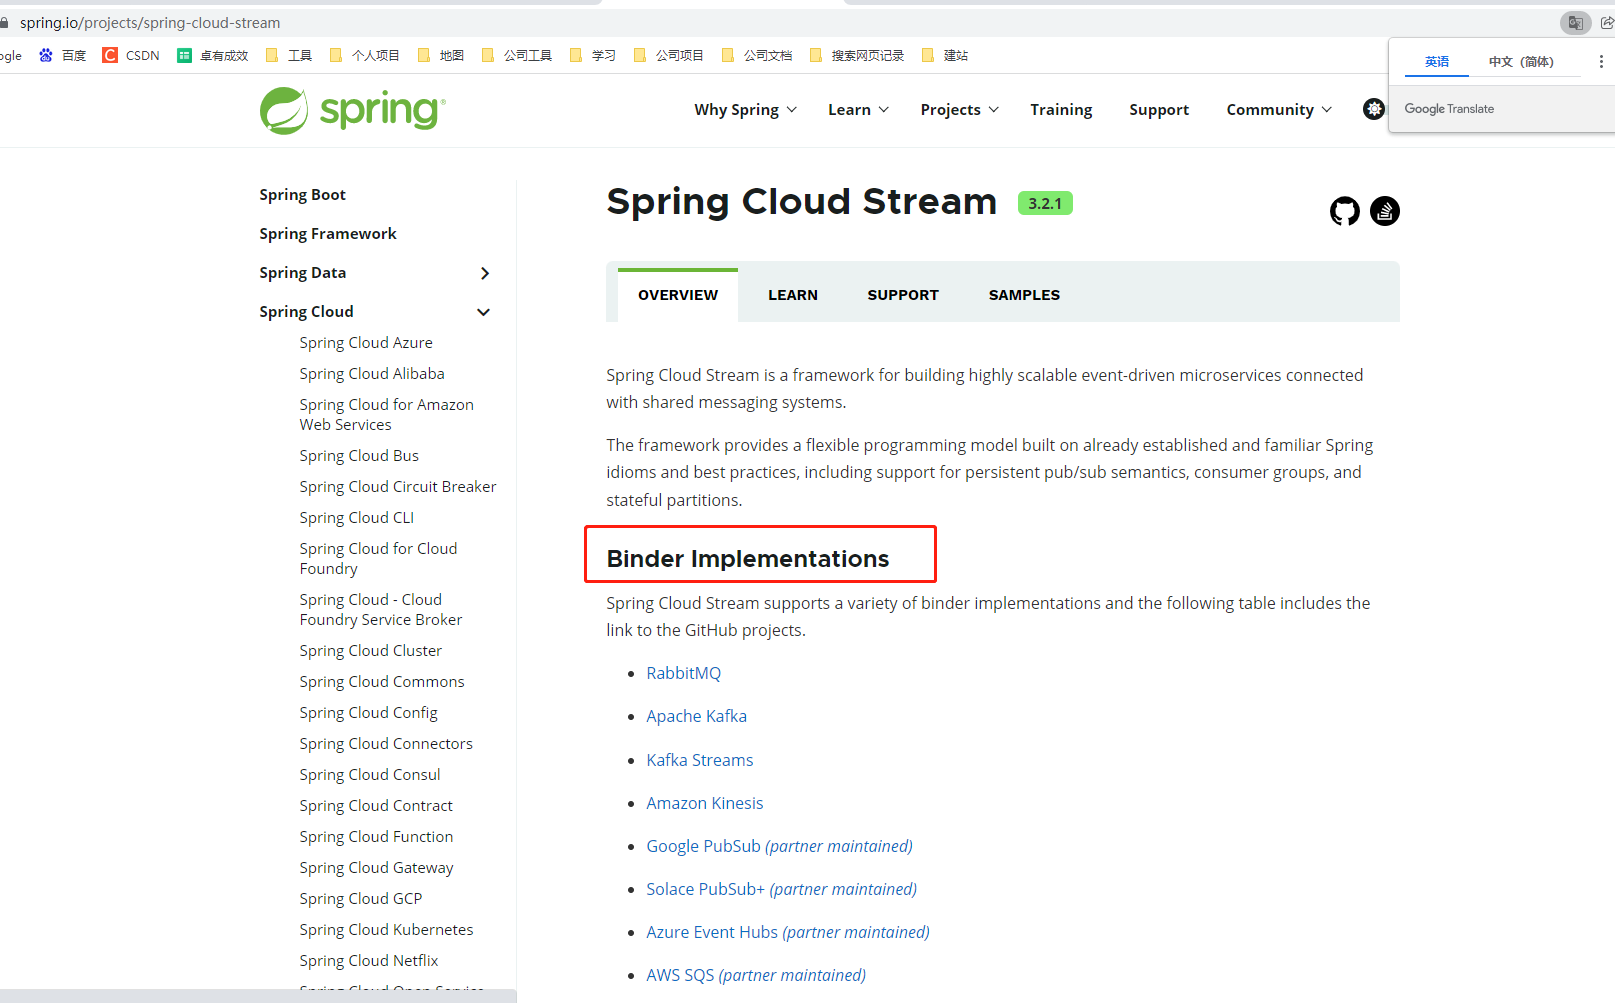This screenshot has height=1003, width=1615.
Task: Open the 百度 bookmark
Action: coord(63,55)
